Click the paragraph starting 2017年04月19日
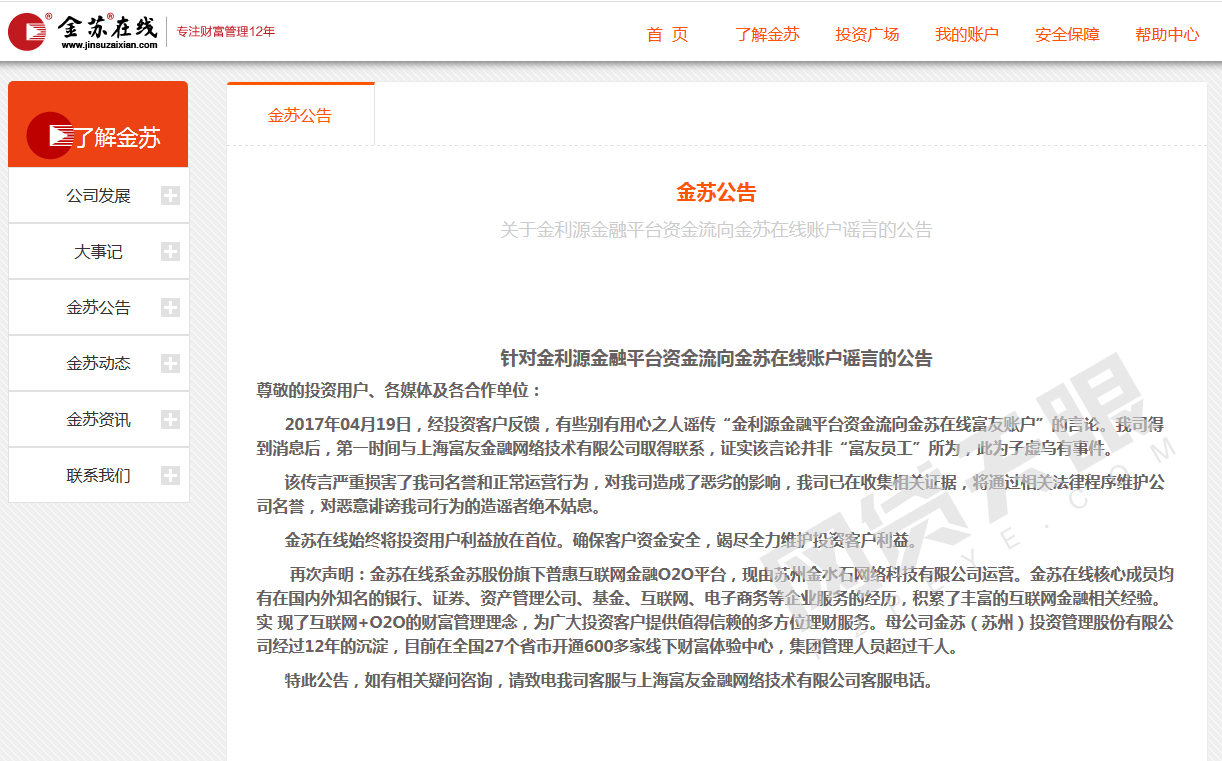1222x761 pixels. click(711, 436)
